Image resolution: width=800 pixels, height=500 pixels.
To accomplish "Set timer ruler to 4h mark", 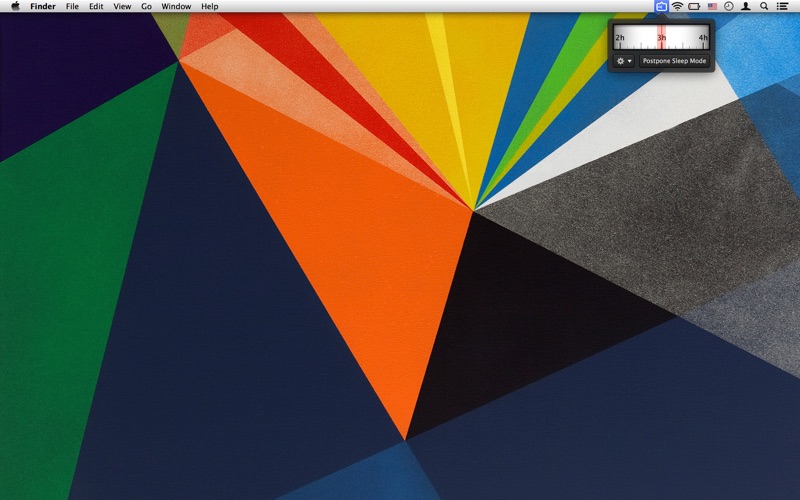I will click(703, 39).
